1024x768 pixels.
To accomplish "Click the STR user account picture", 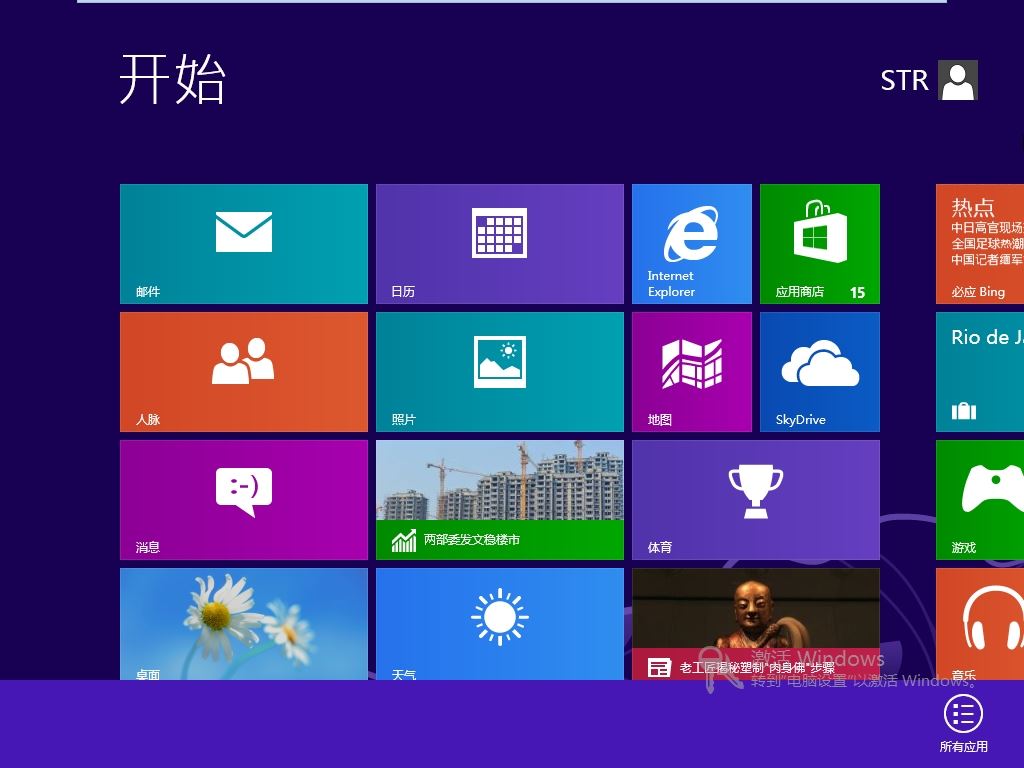I will click(957, 80).
